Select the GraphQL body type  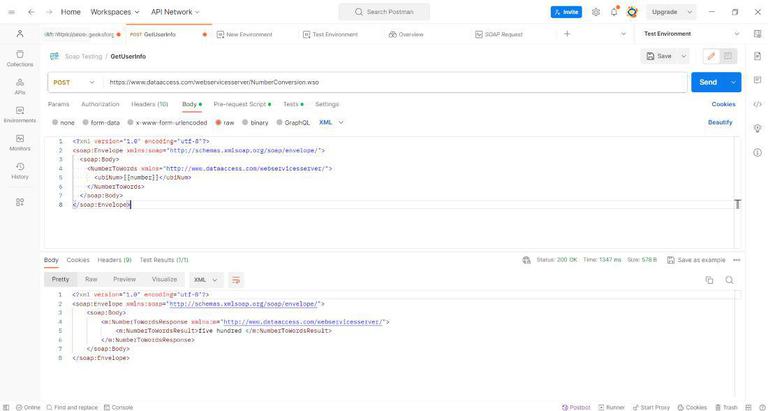[x=293, y=122]
